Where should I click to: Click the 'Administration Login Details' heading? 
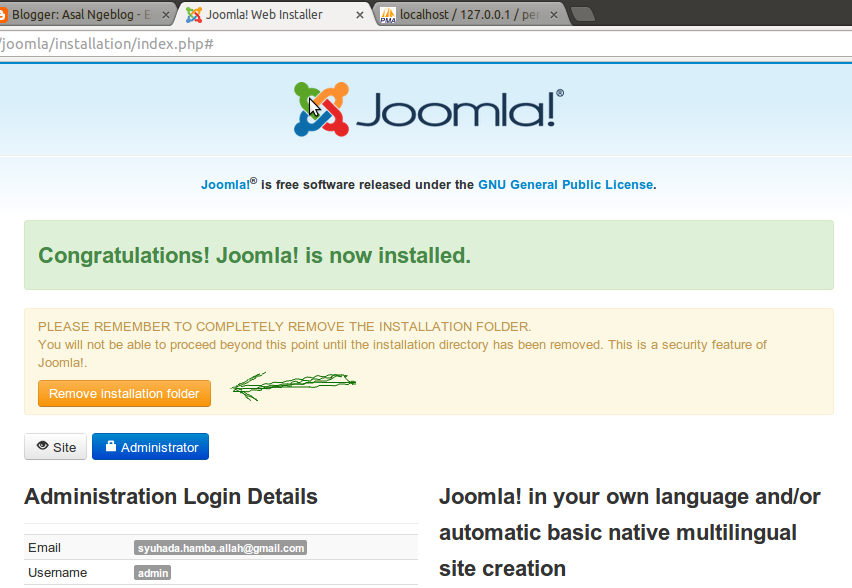coord(171,497)
